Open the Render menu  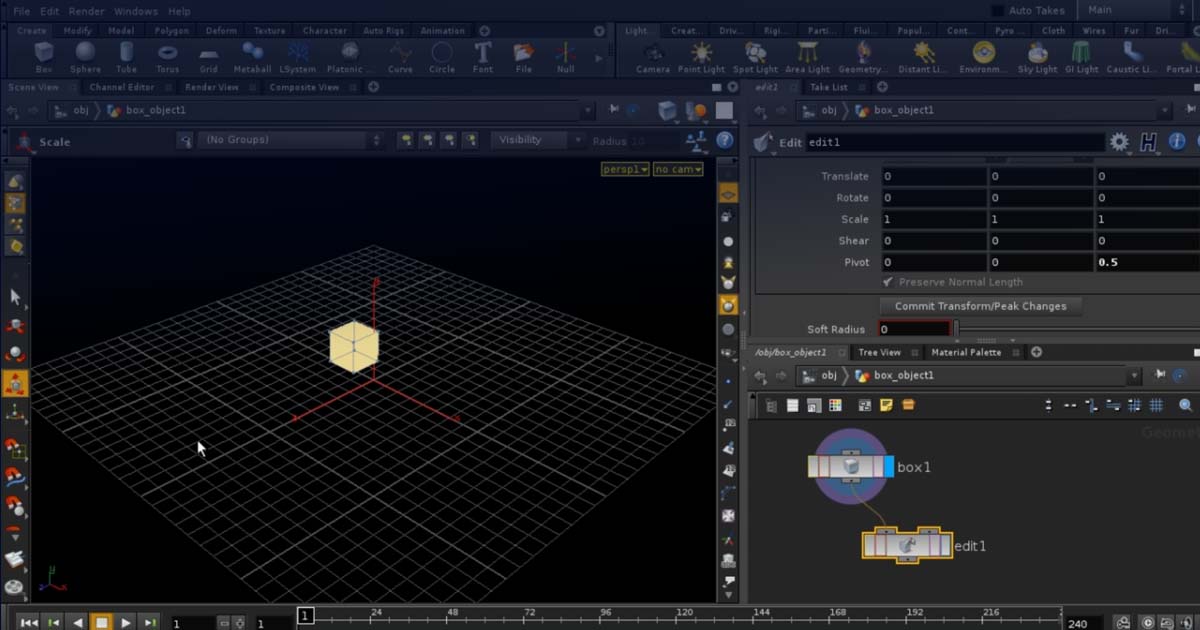pos(87,11)
